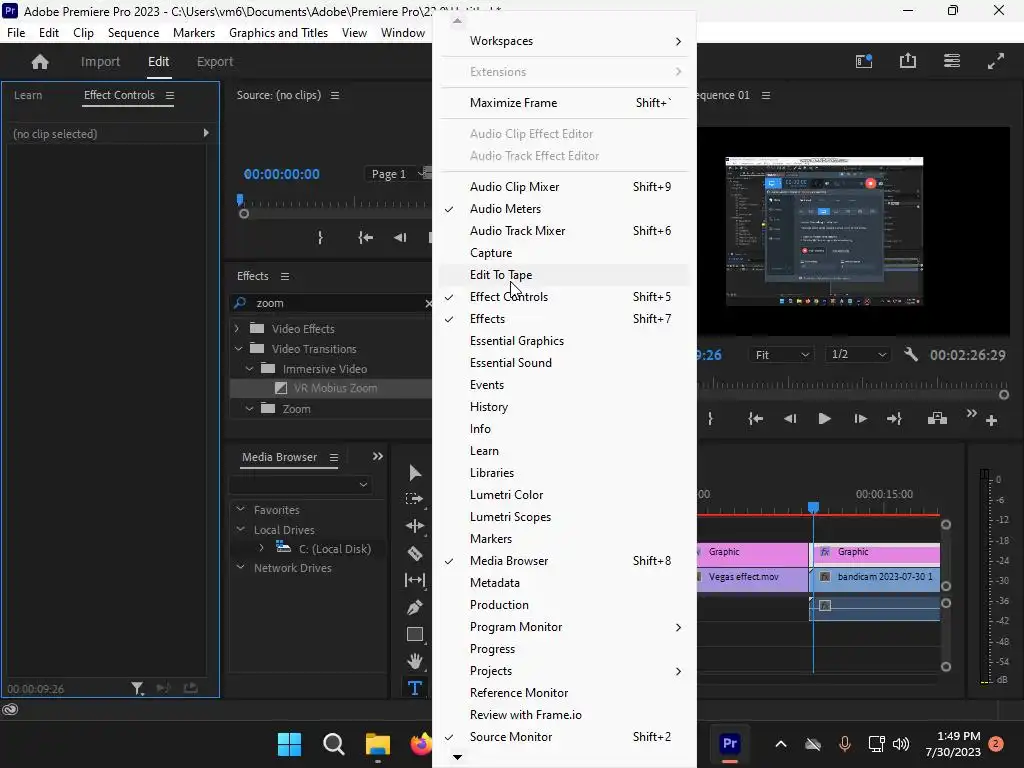The width and height of the screenshot is (1024, 768).
Task: Expand the Program Monitor submenu
Action: click(x=565, y=627)
